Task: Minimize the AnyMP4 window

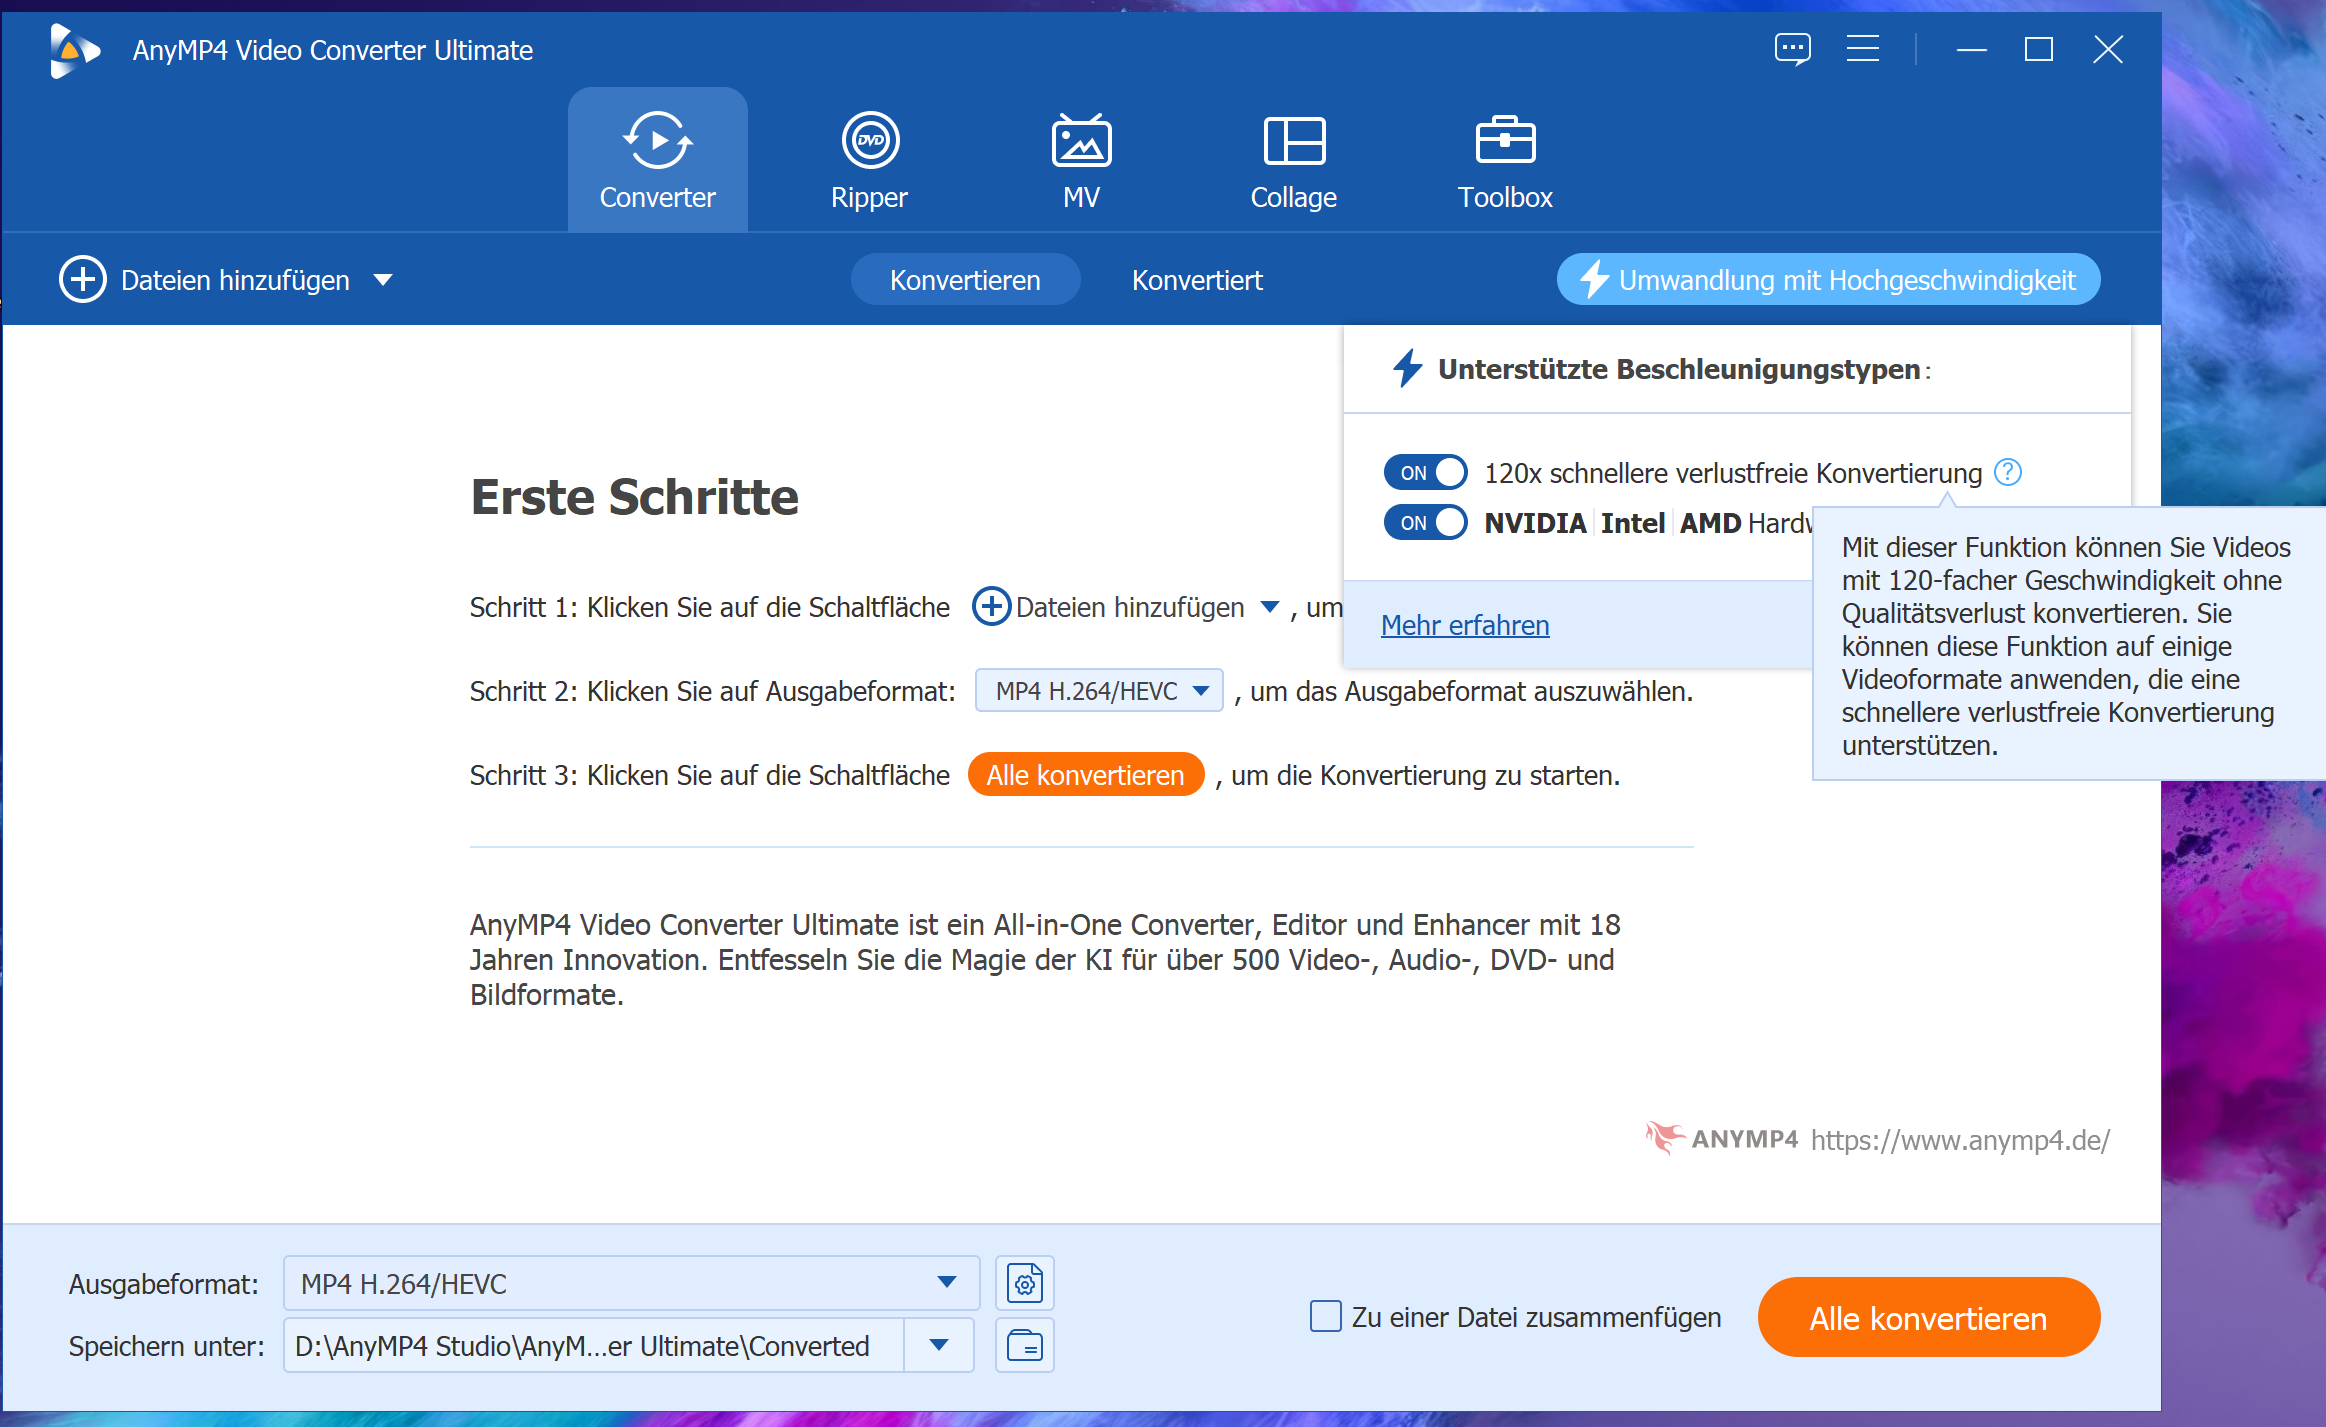Action: coord(1971,49)
